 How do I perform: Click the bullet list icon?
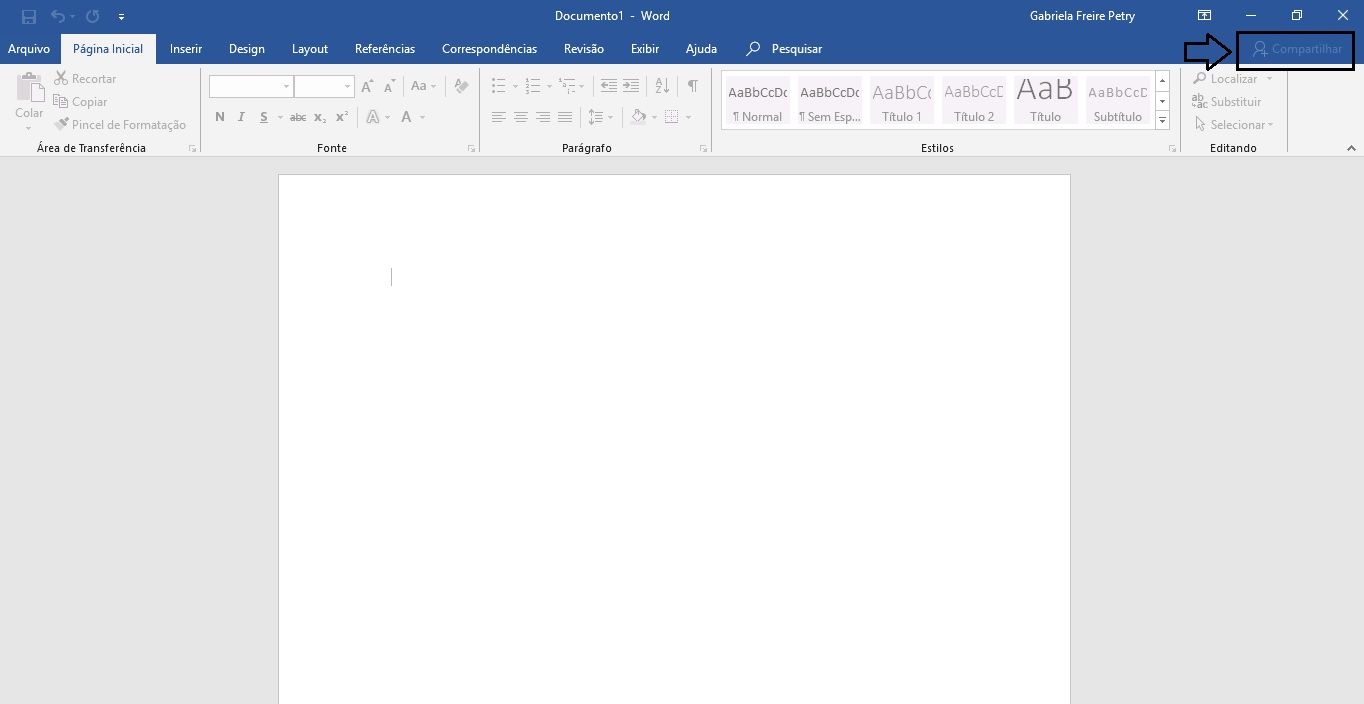pos(499,86)
